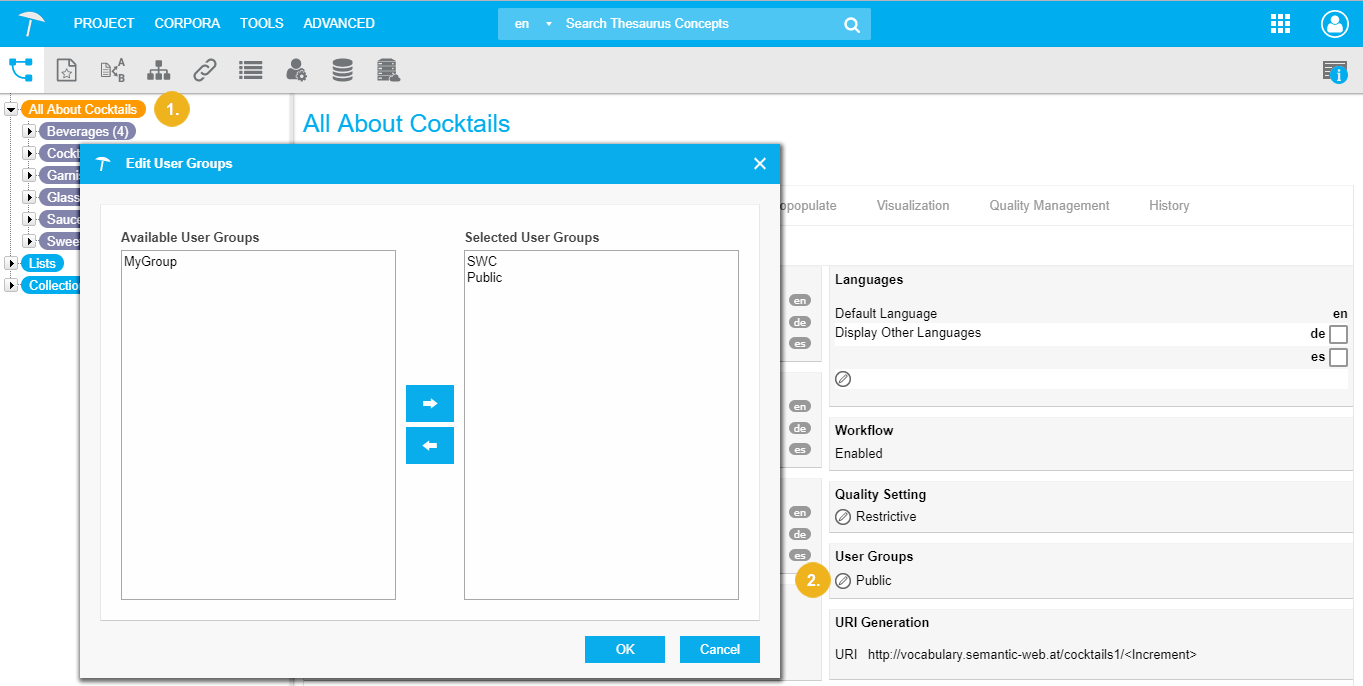Click the starred document toolbar icon
Image resolution: width=1363 pixels, height=686 pixels.
click(66, 70)
